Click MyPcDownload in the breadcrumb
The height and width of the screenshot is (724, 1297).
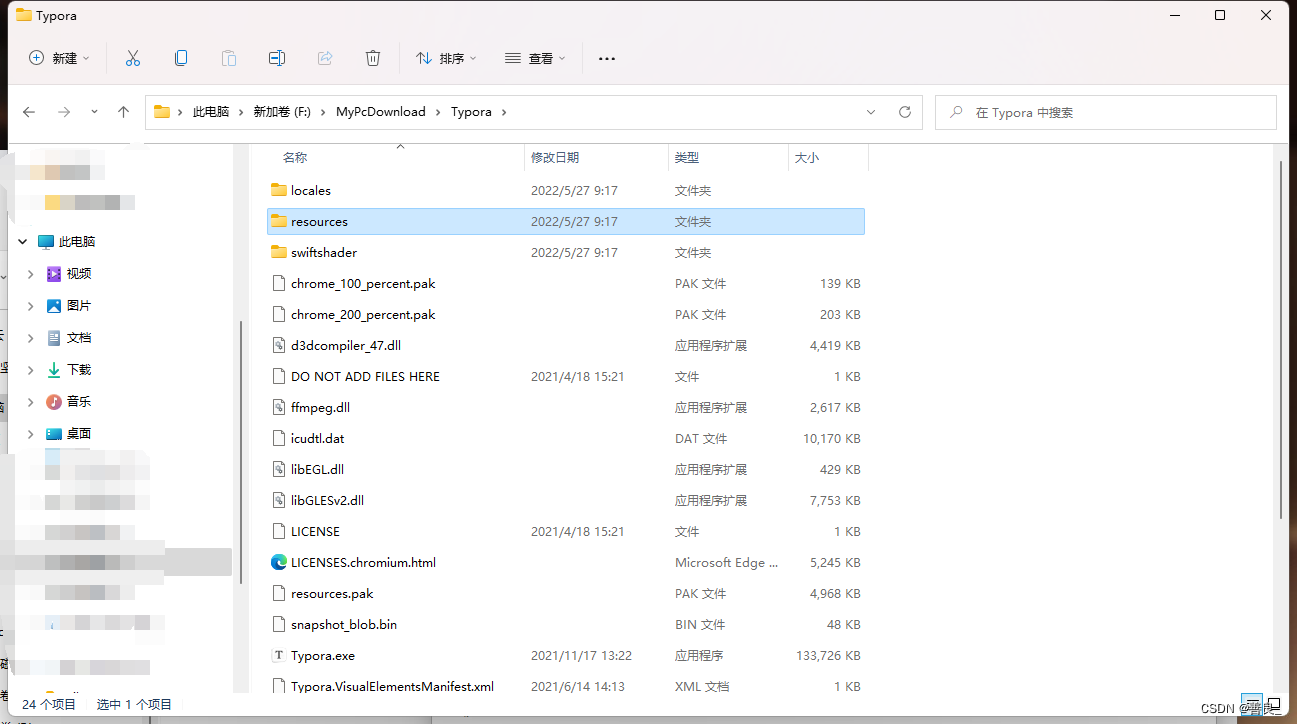pyautogui.click(x=381, y=112)
